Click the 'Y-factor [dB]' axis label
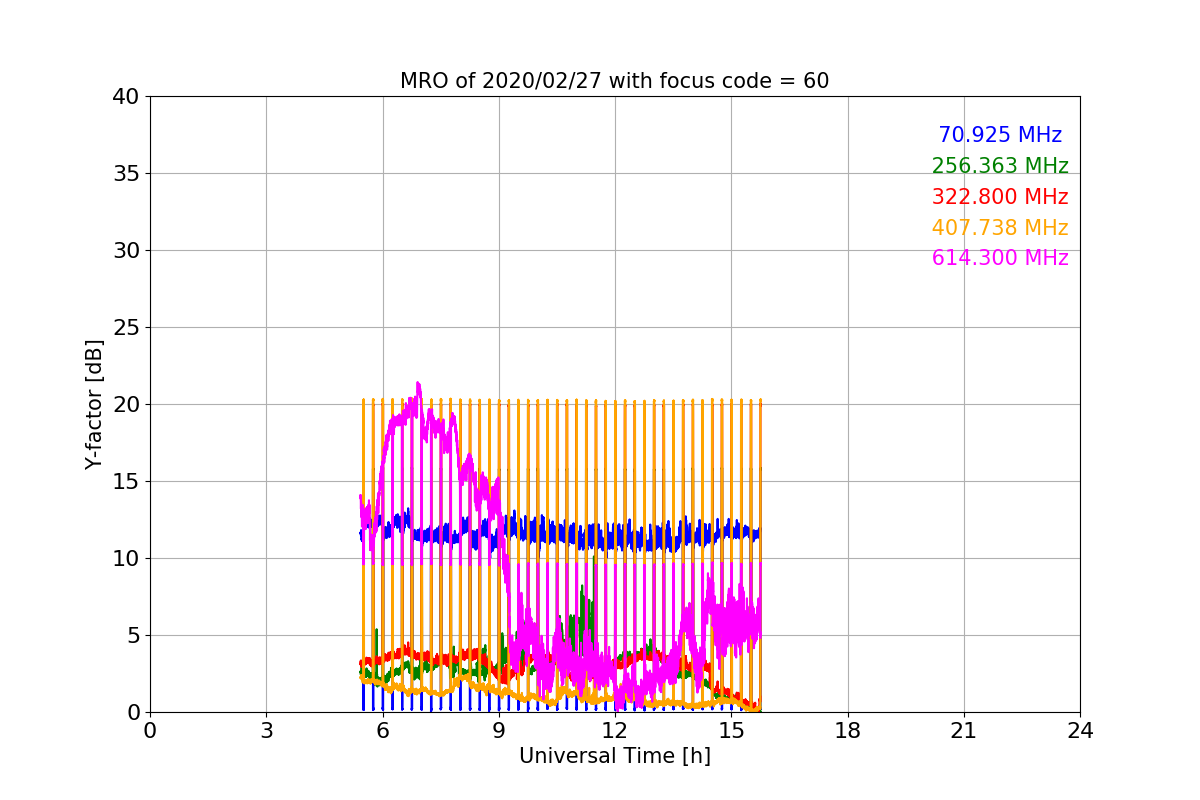Viewport: 1200px width, 800px height. pos(94,404)
